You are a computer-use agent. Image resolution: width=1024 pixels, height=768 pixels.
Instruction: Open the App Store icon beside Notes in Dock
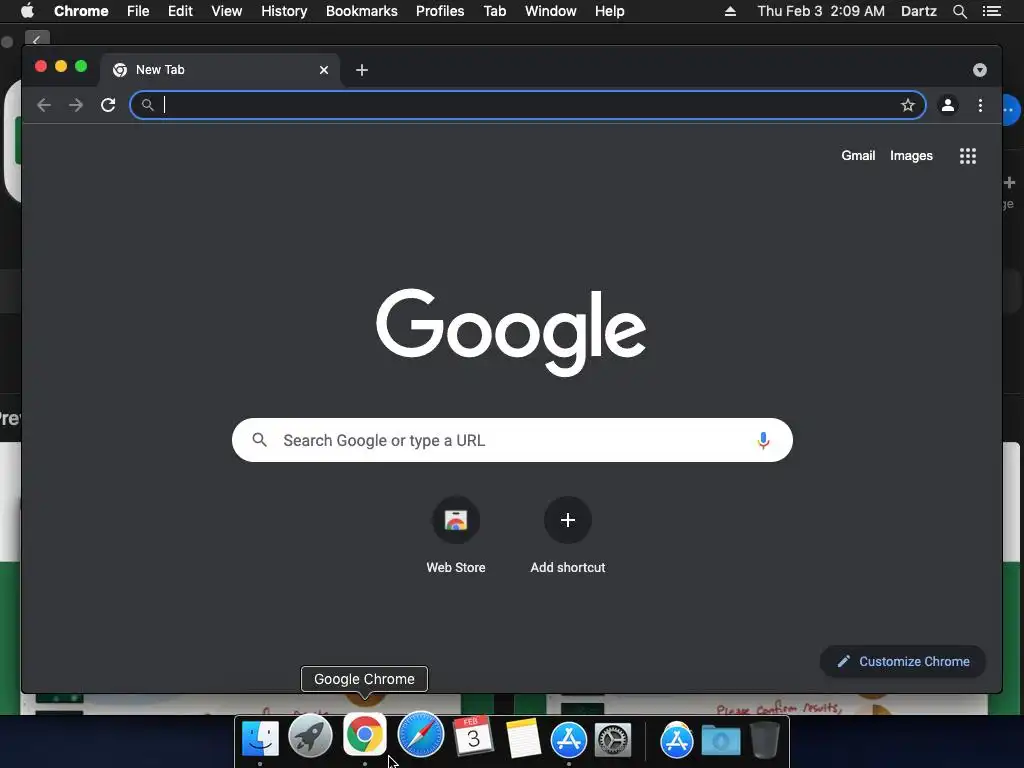[569, 740]
